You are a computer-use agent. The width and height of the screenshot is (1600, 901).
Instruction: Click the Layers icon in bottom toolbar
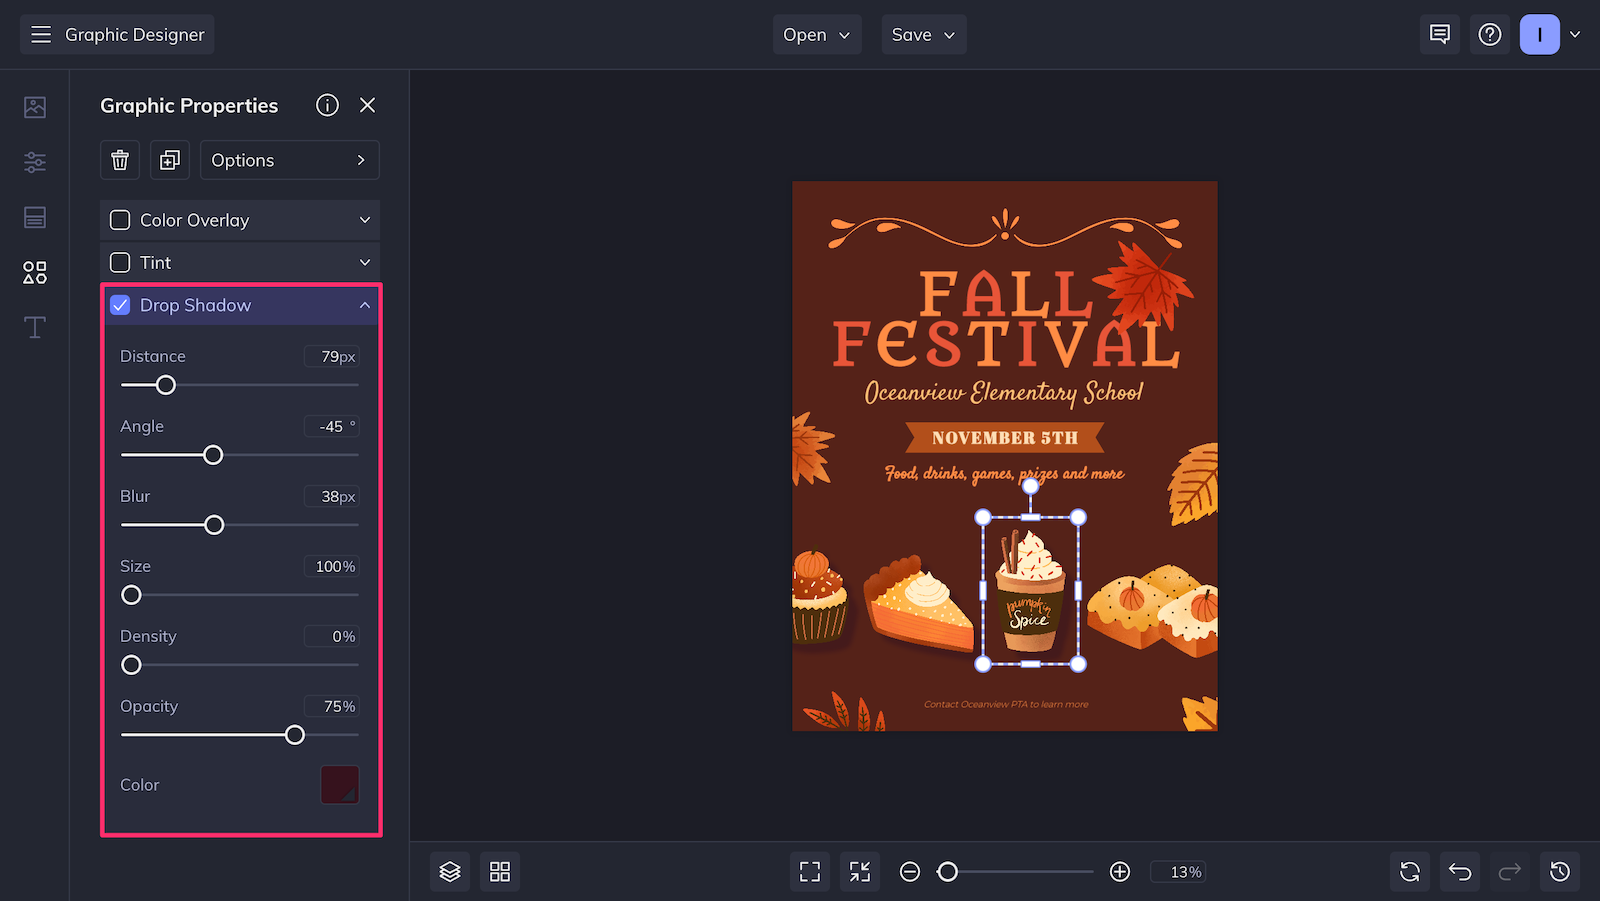[x=449, y=871]
